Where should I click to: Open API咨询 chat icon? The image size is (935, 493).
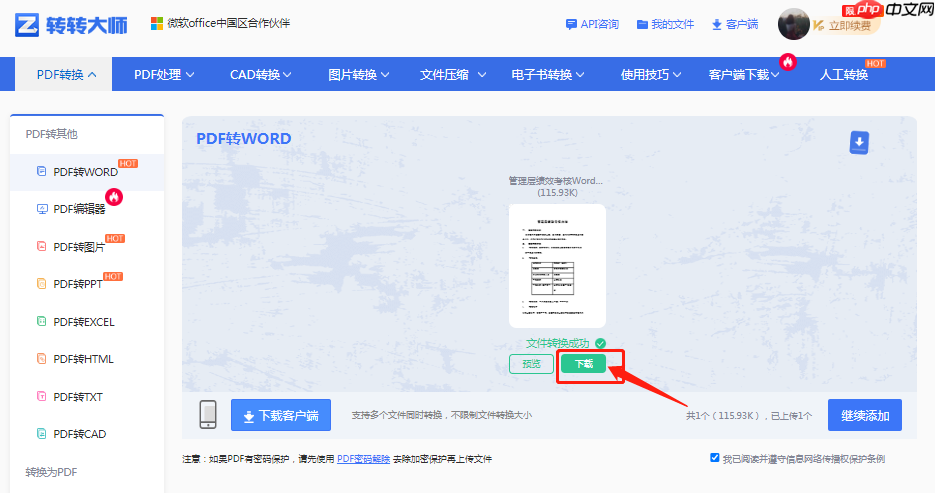(571, 24)
